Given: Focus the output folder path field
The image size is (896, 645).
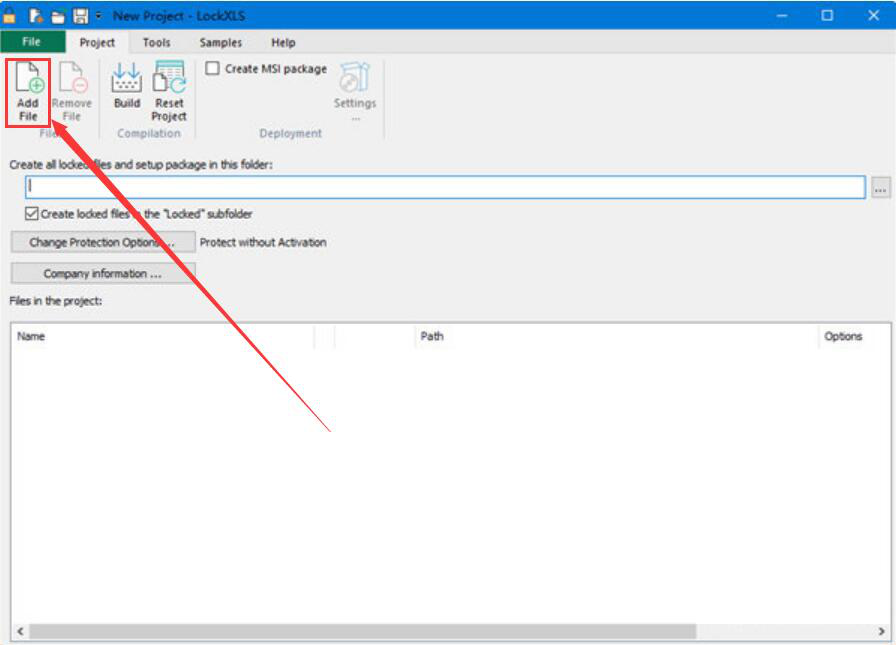Looking at the screenshot, I should coord(445,187).
